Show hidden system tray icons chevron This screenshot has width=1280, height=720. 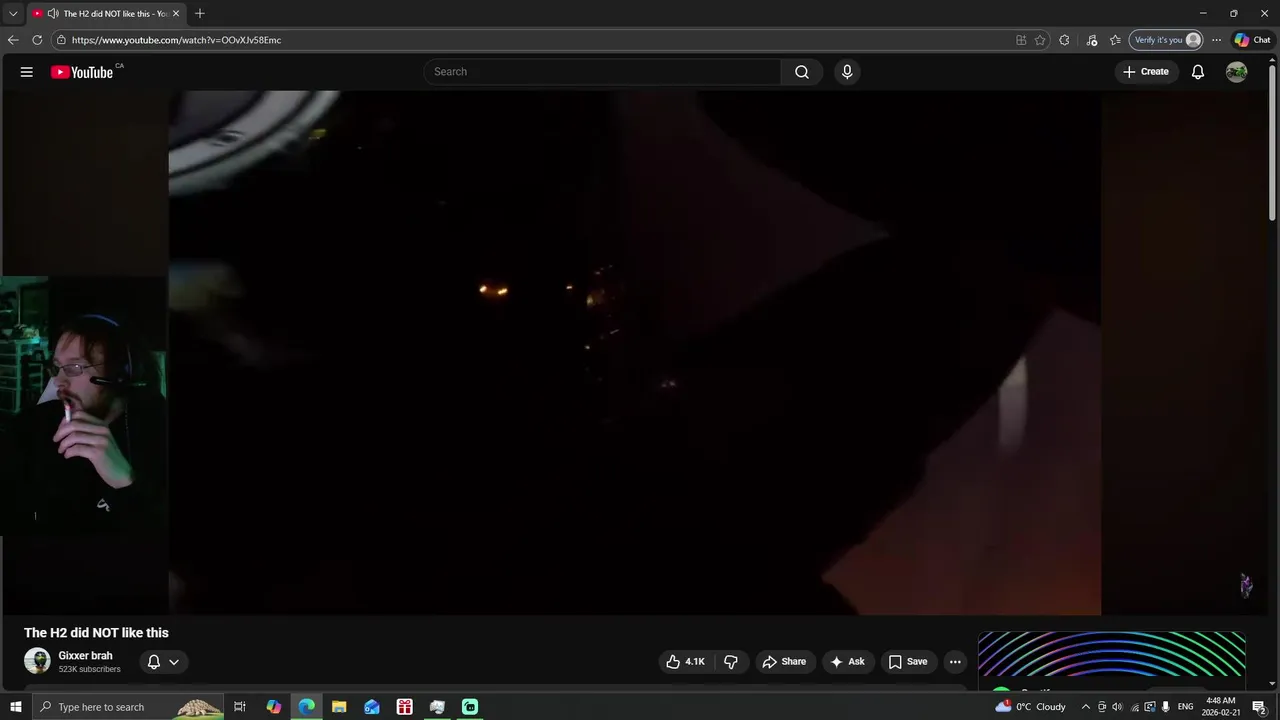(1085, 707)
